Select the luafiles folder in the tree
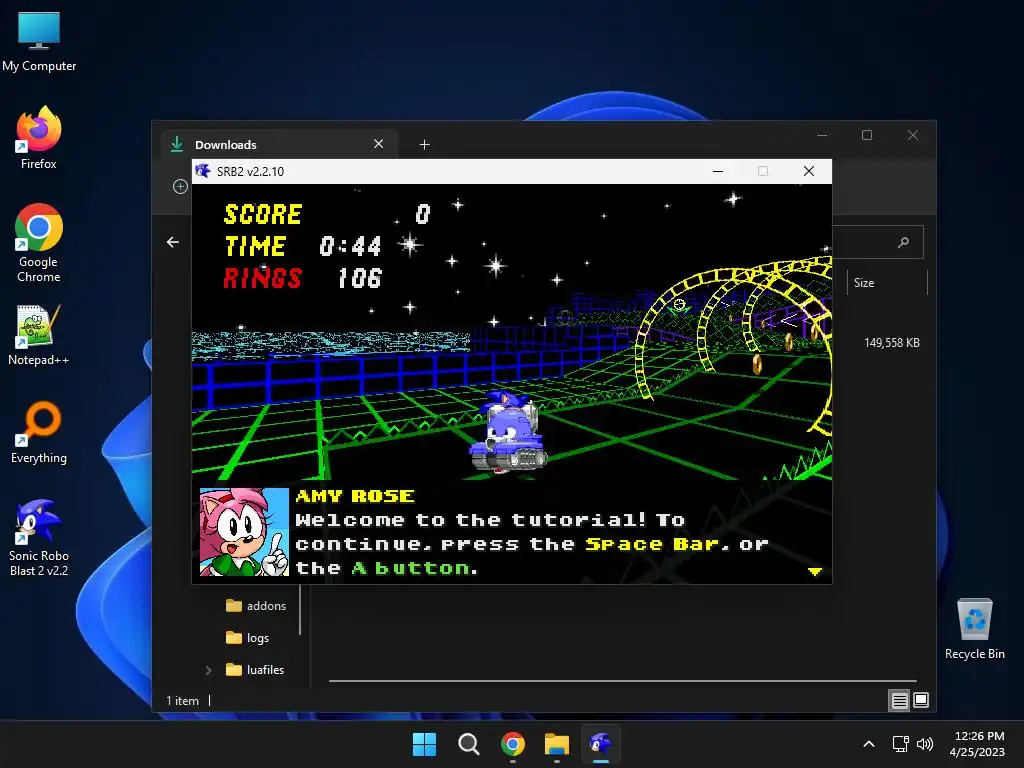This screenshot has width=1024, height=768. (x=255, y=670)
